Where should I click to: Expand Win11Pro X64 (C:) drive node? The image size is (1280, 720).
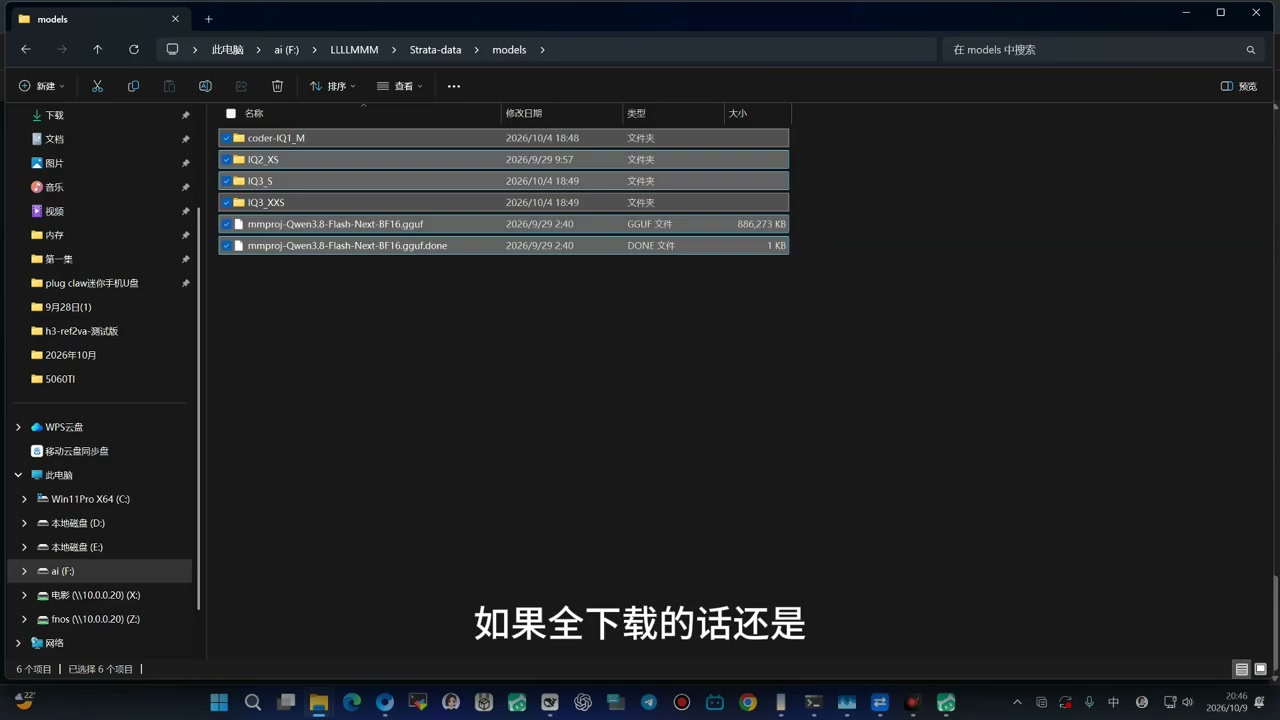24,499
